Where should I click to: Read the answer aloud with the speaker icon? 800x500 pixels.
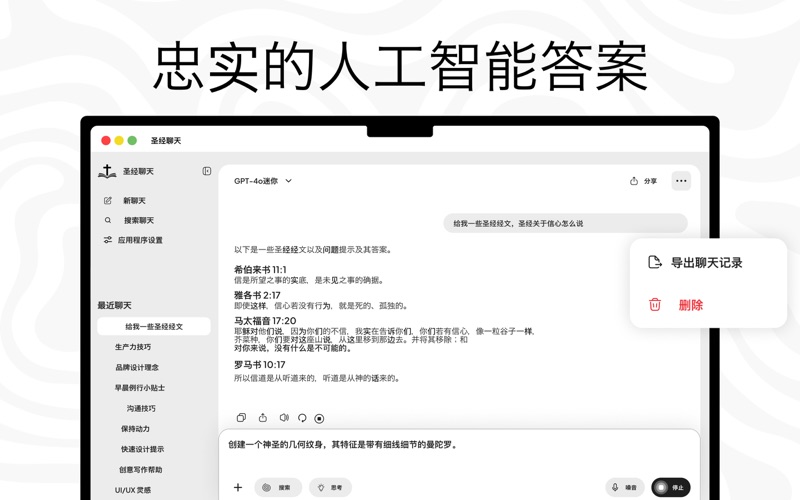click(x=284, y=418)
